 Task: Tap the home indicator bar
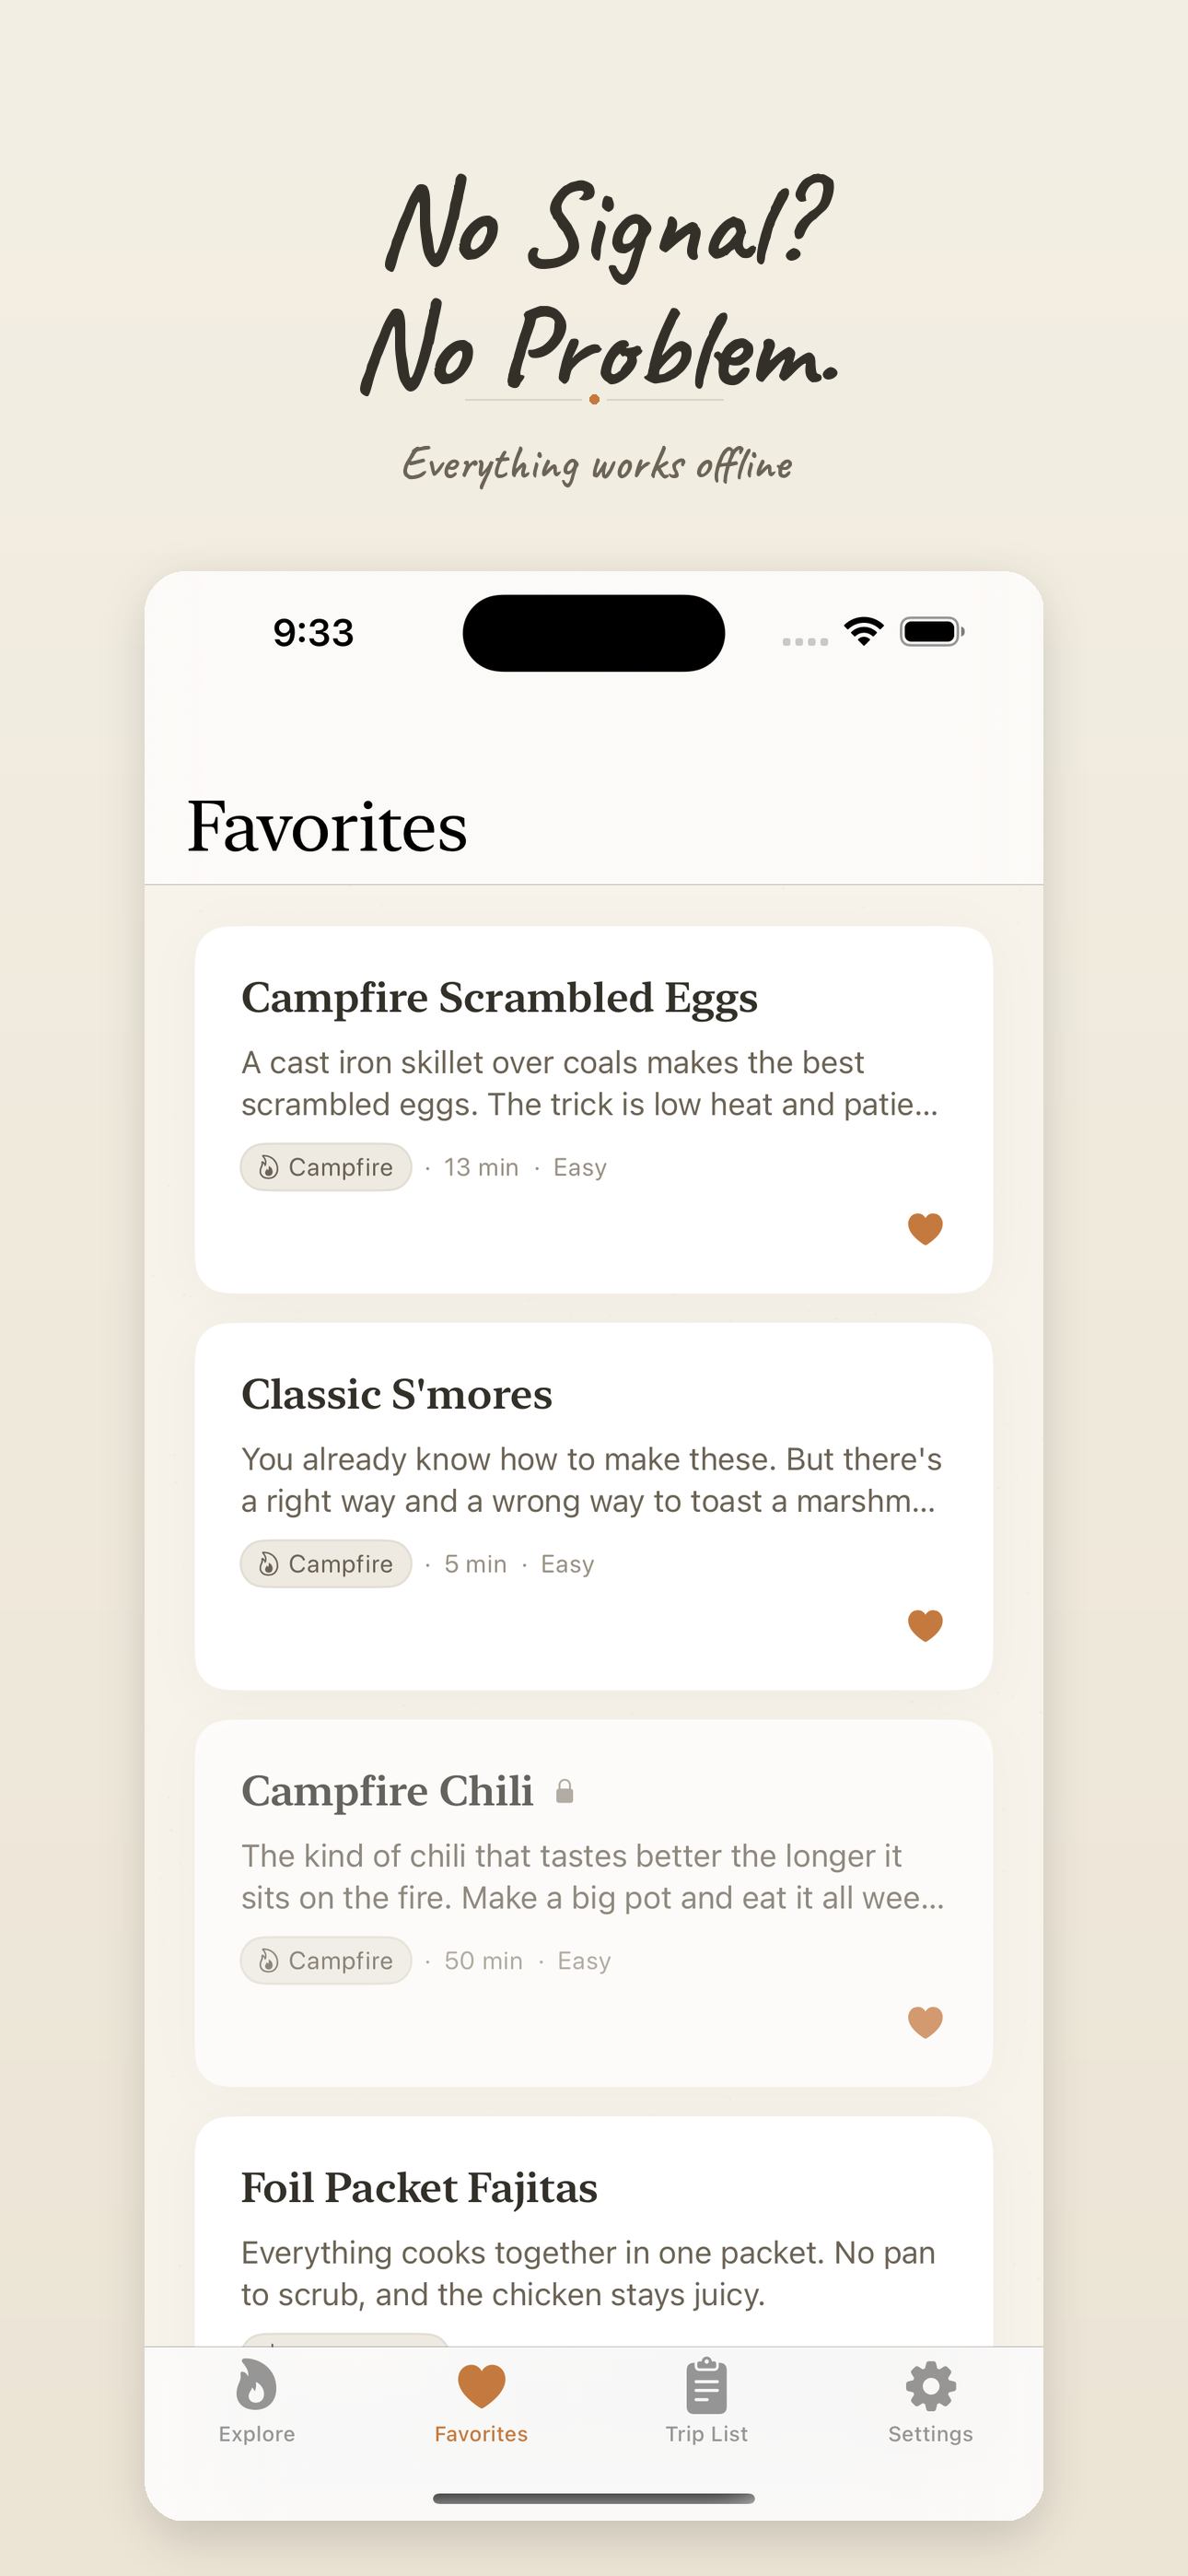[x=593, y=2498]
